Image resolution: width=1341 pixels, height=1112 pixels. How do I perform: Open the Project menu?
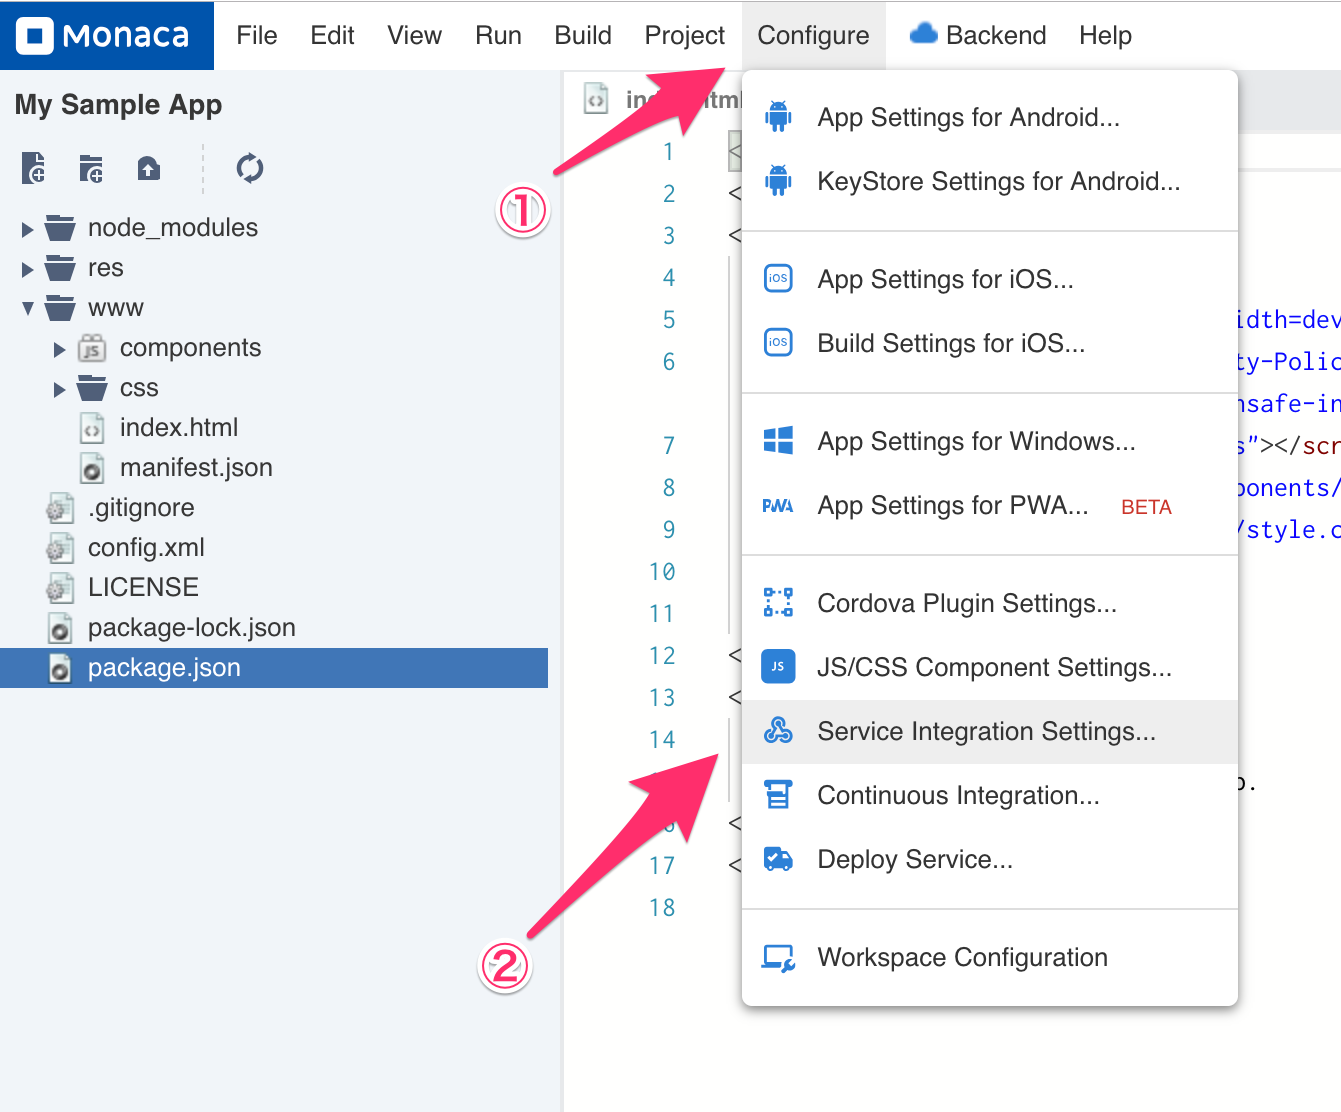pyautogui.click(x=685, y=35)
